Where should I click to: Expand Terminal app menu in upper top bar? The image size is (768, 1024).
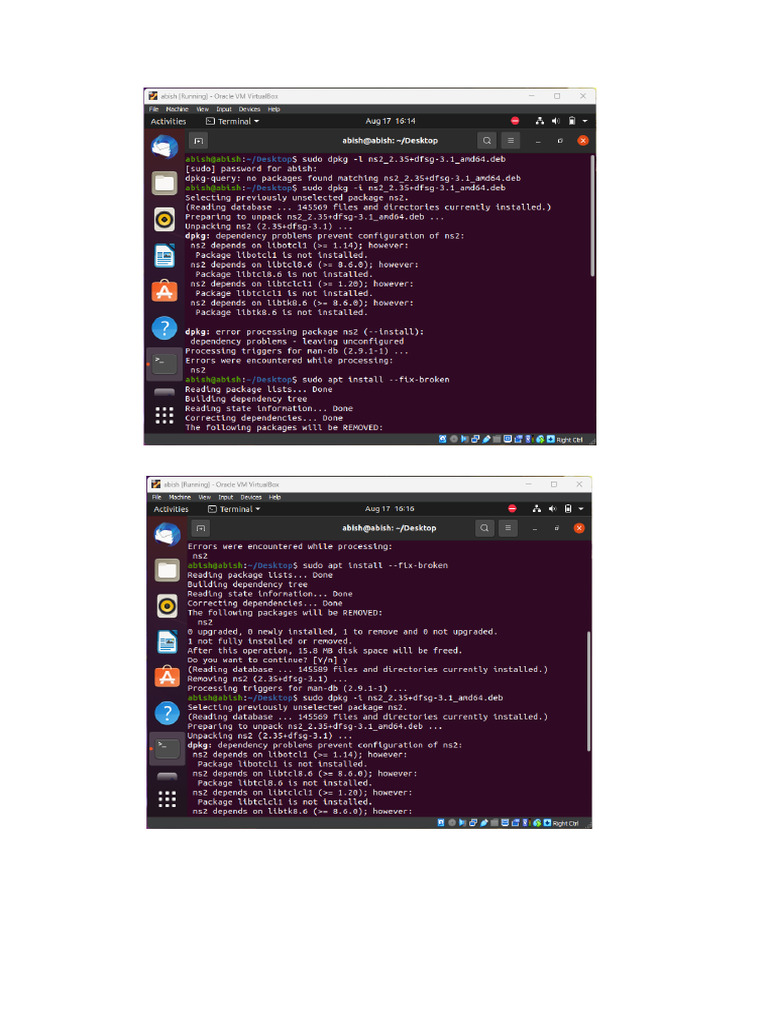(232, 121)
